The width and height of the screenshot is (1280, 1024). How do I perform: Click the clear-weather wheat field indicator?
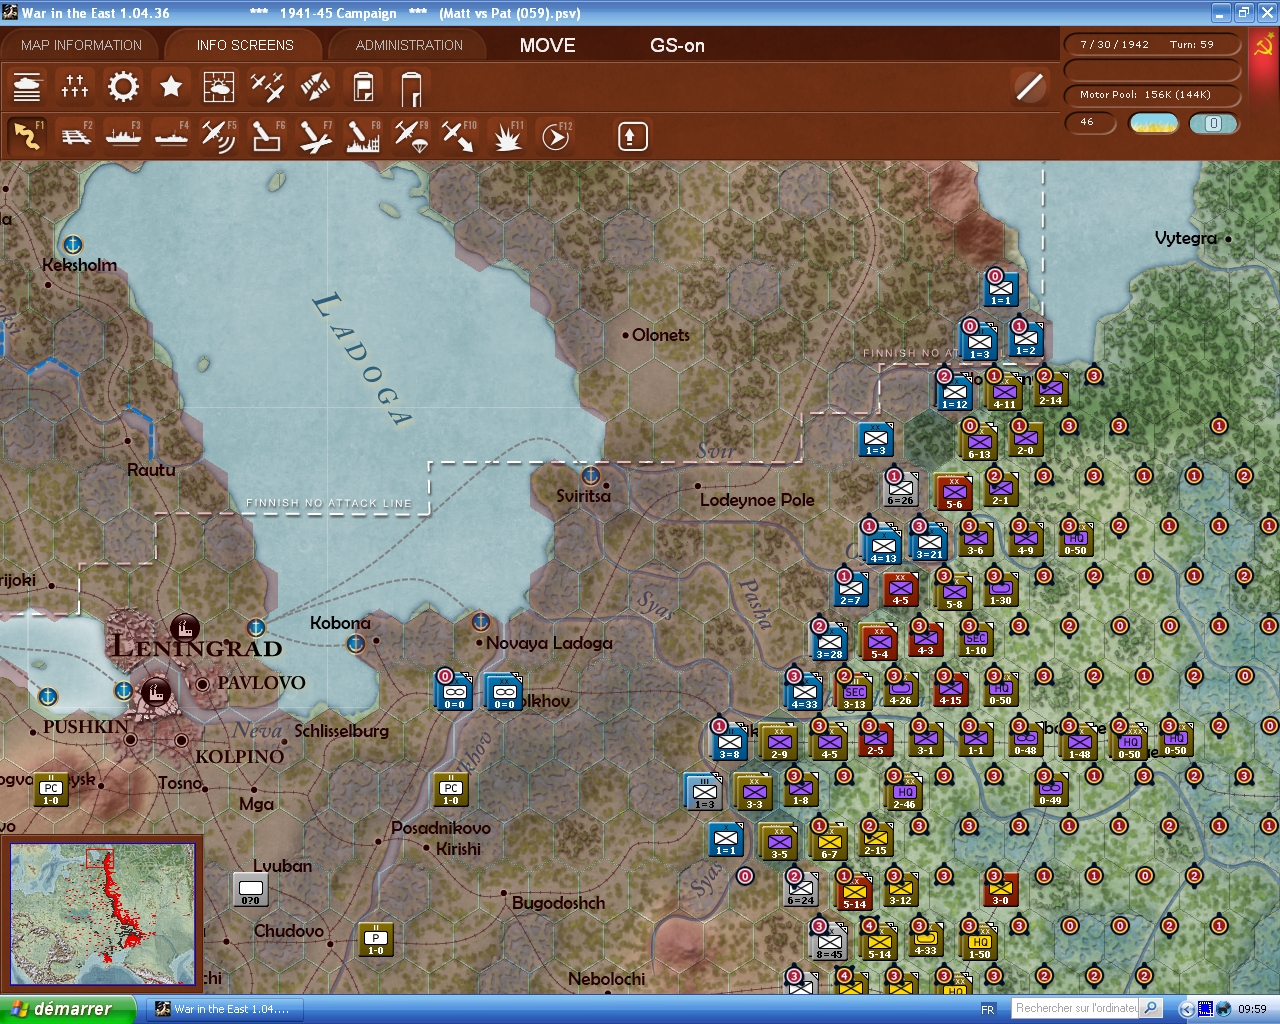1154,123
